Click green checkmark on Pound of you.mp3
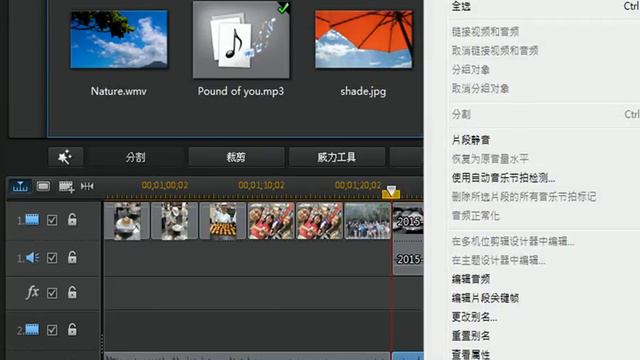The image size is (640, 360). 283,8
